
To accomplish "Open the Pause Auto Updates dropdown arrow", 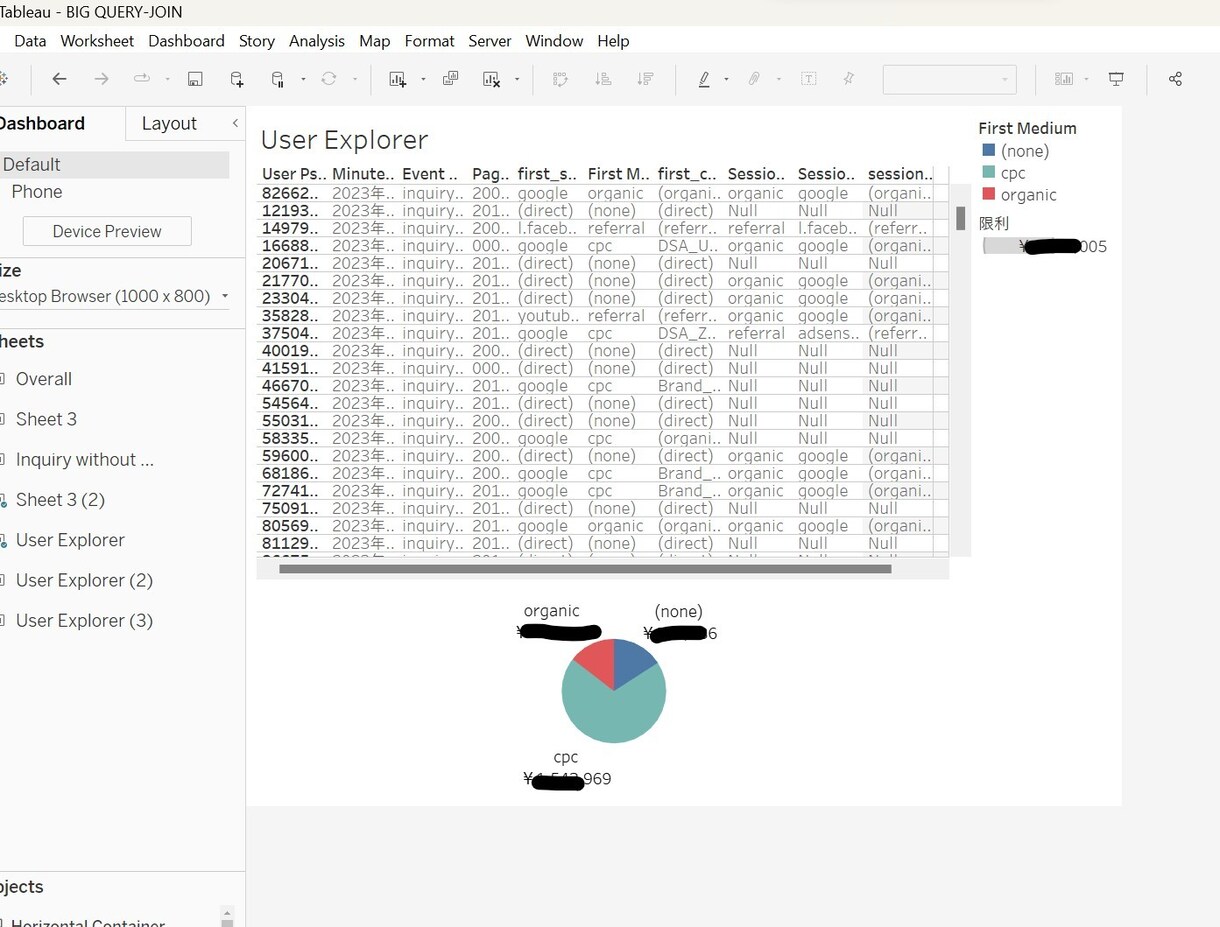I will (x=303, y=79).
